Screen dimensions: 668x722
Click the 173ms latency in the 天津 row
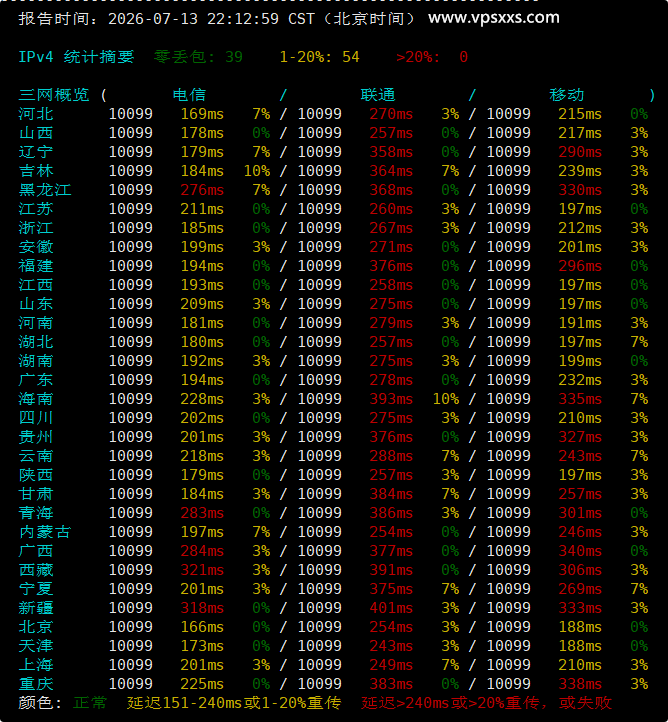(202, 646)
